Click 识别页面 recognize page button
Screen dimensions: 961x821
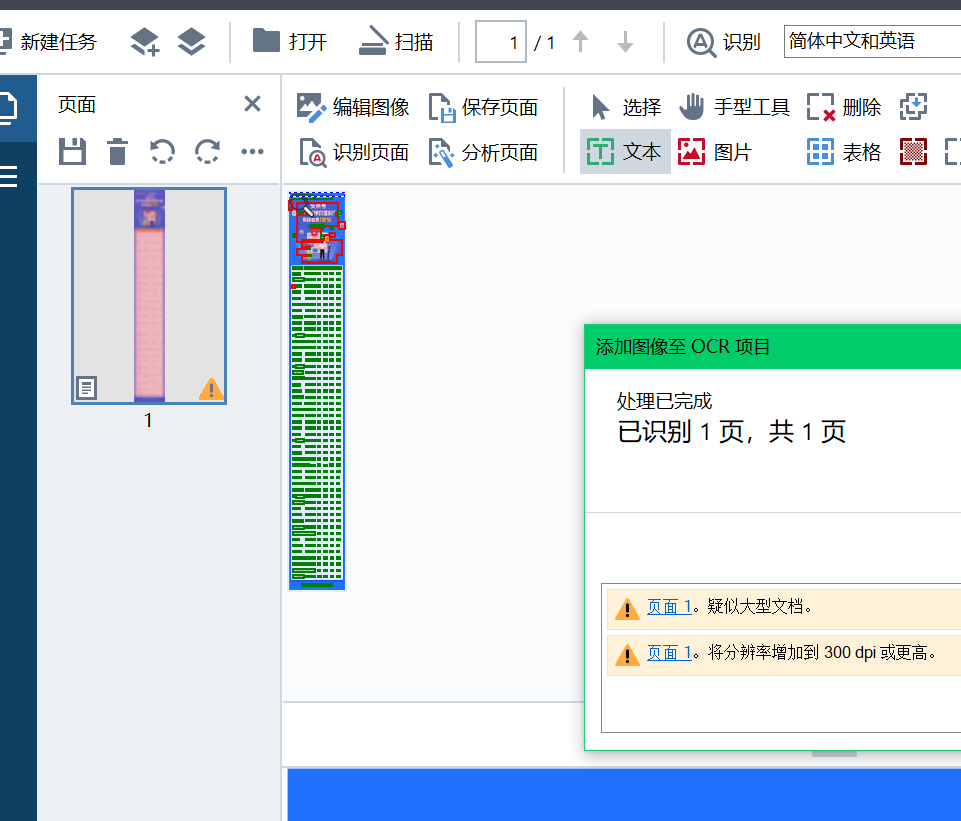[353, 152]
